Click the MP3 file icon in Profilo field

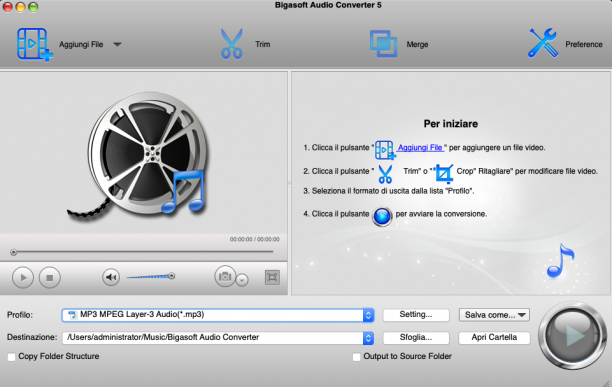click(x=73, y=315)
